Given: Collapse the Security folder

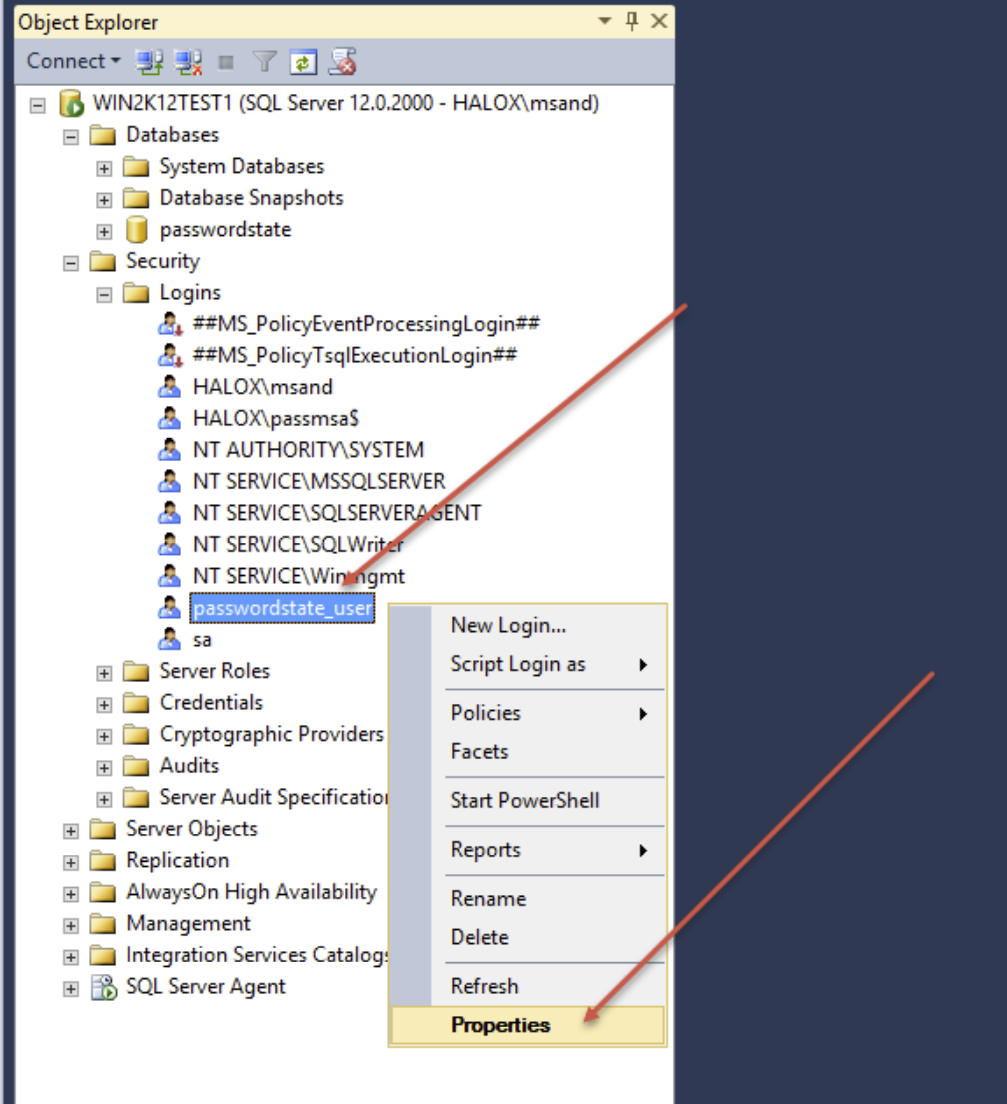Looking at the screenshot, I should pyautogui.click(x=71, y=263).
